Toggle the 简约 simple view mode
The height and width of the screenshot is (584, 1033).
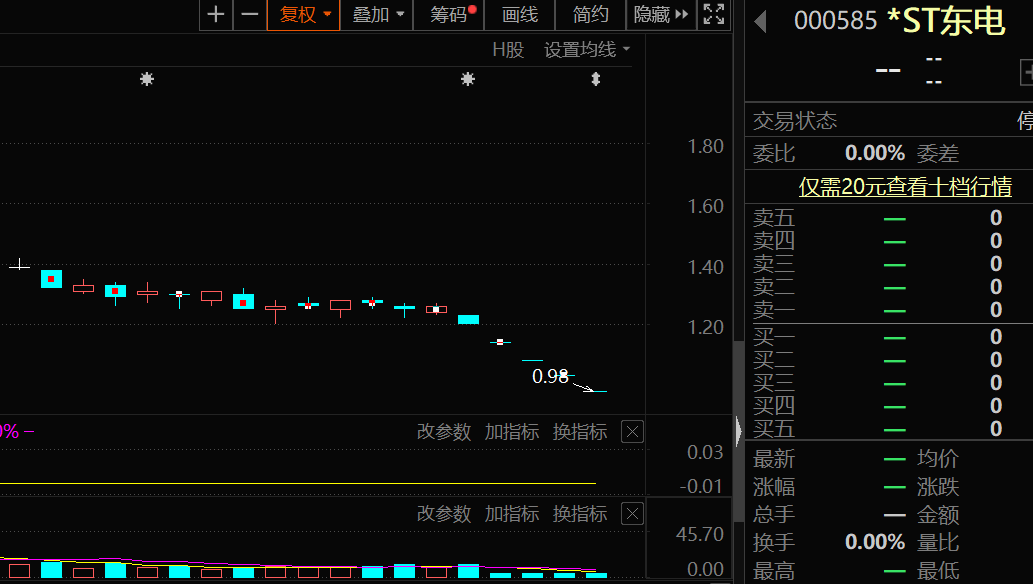[590, 15]
